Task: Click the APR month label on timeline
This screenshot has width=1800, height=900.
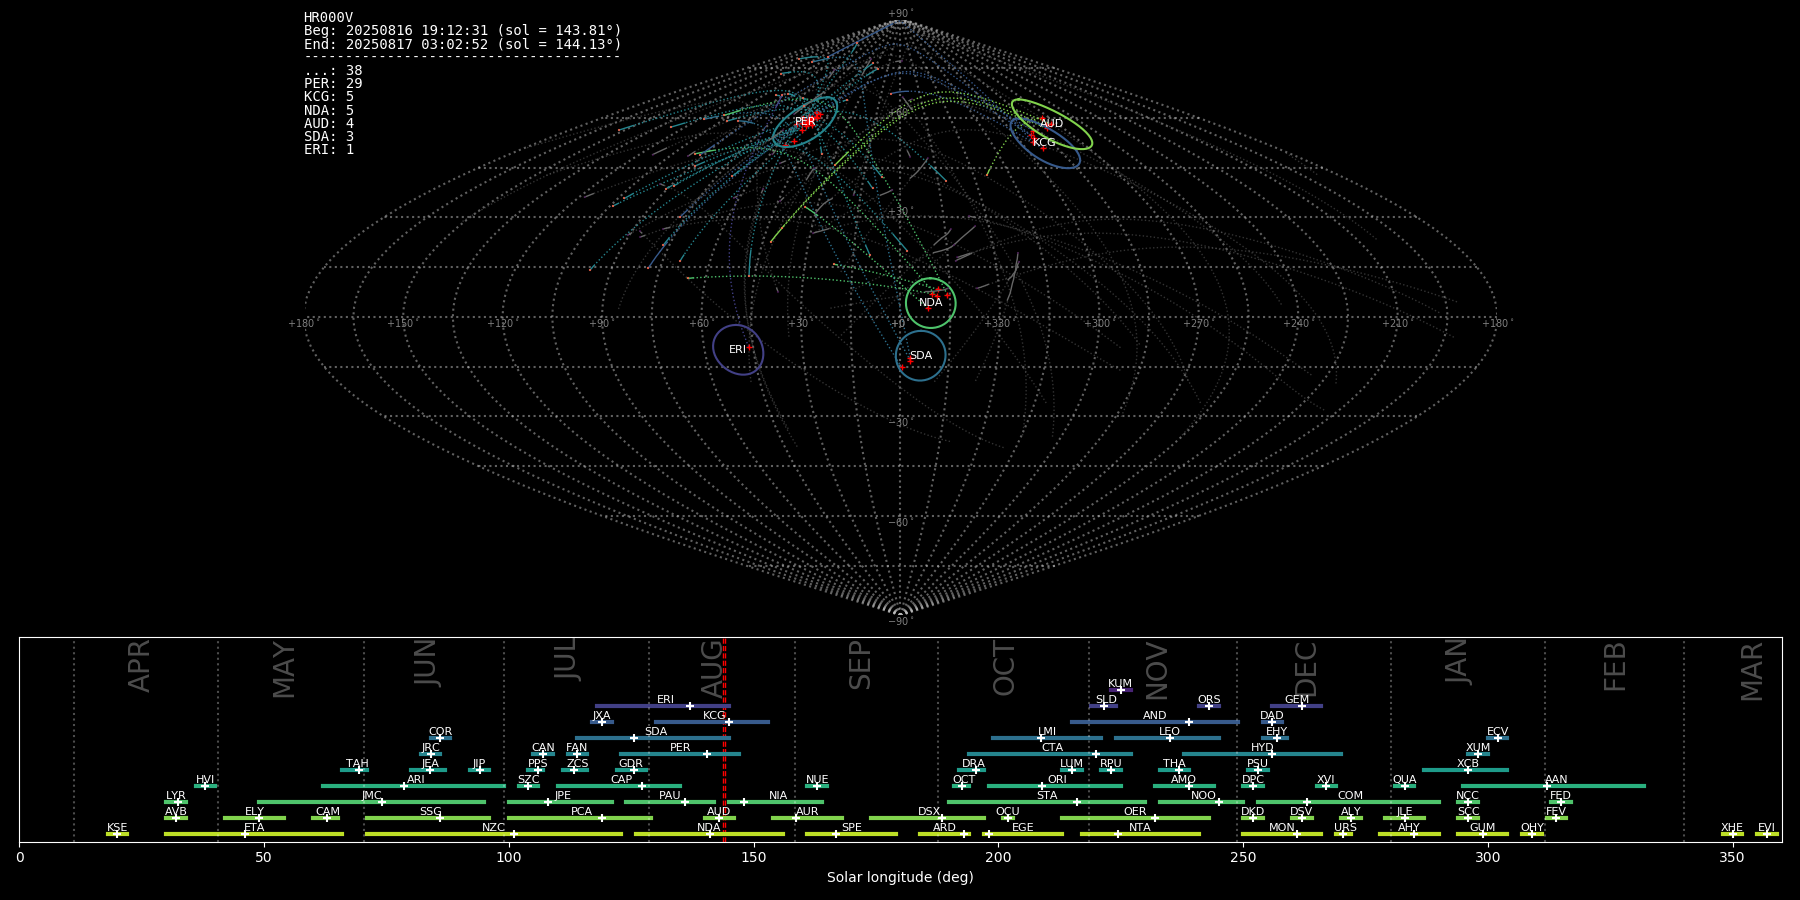Action: tap(140, 665)
